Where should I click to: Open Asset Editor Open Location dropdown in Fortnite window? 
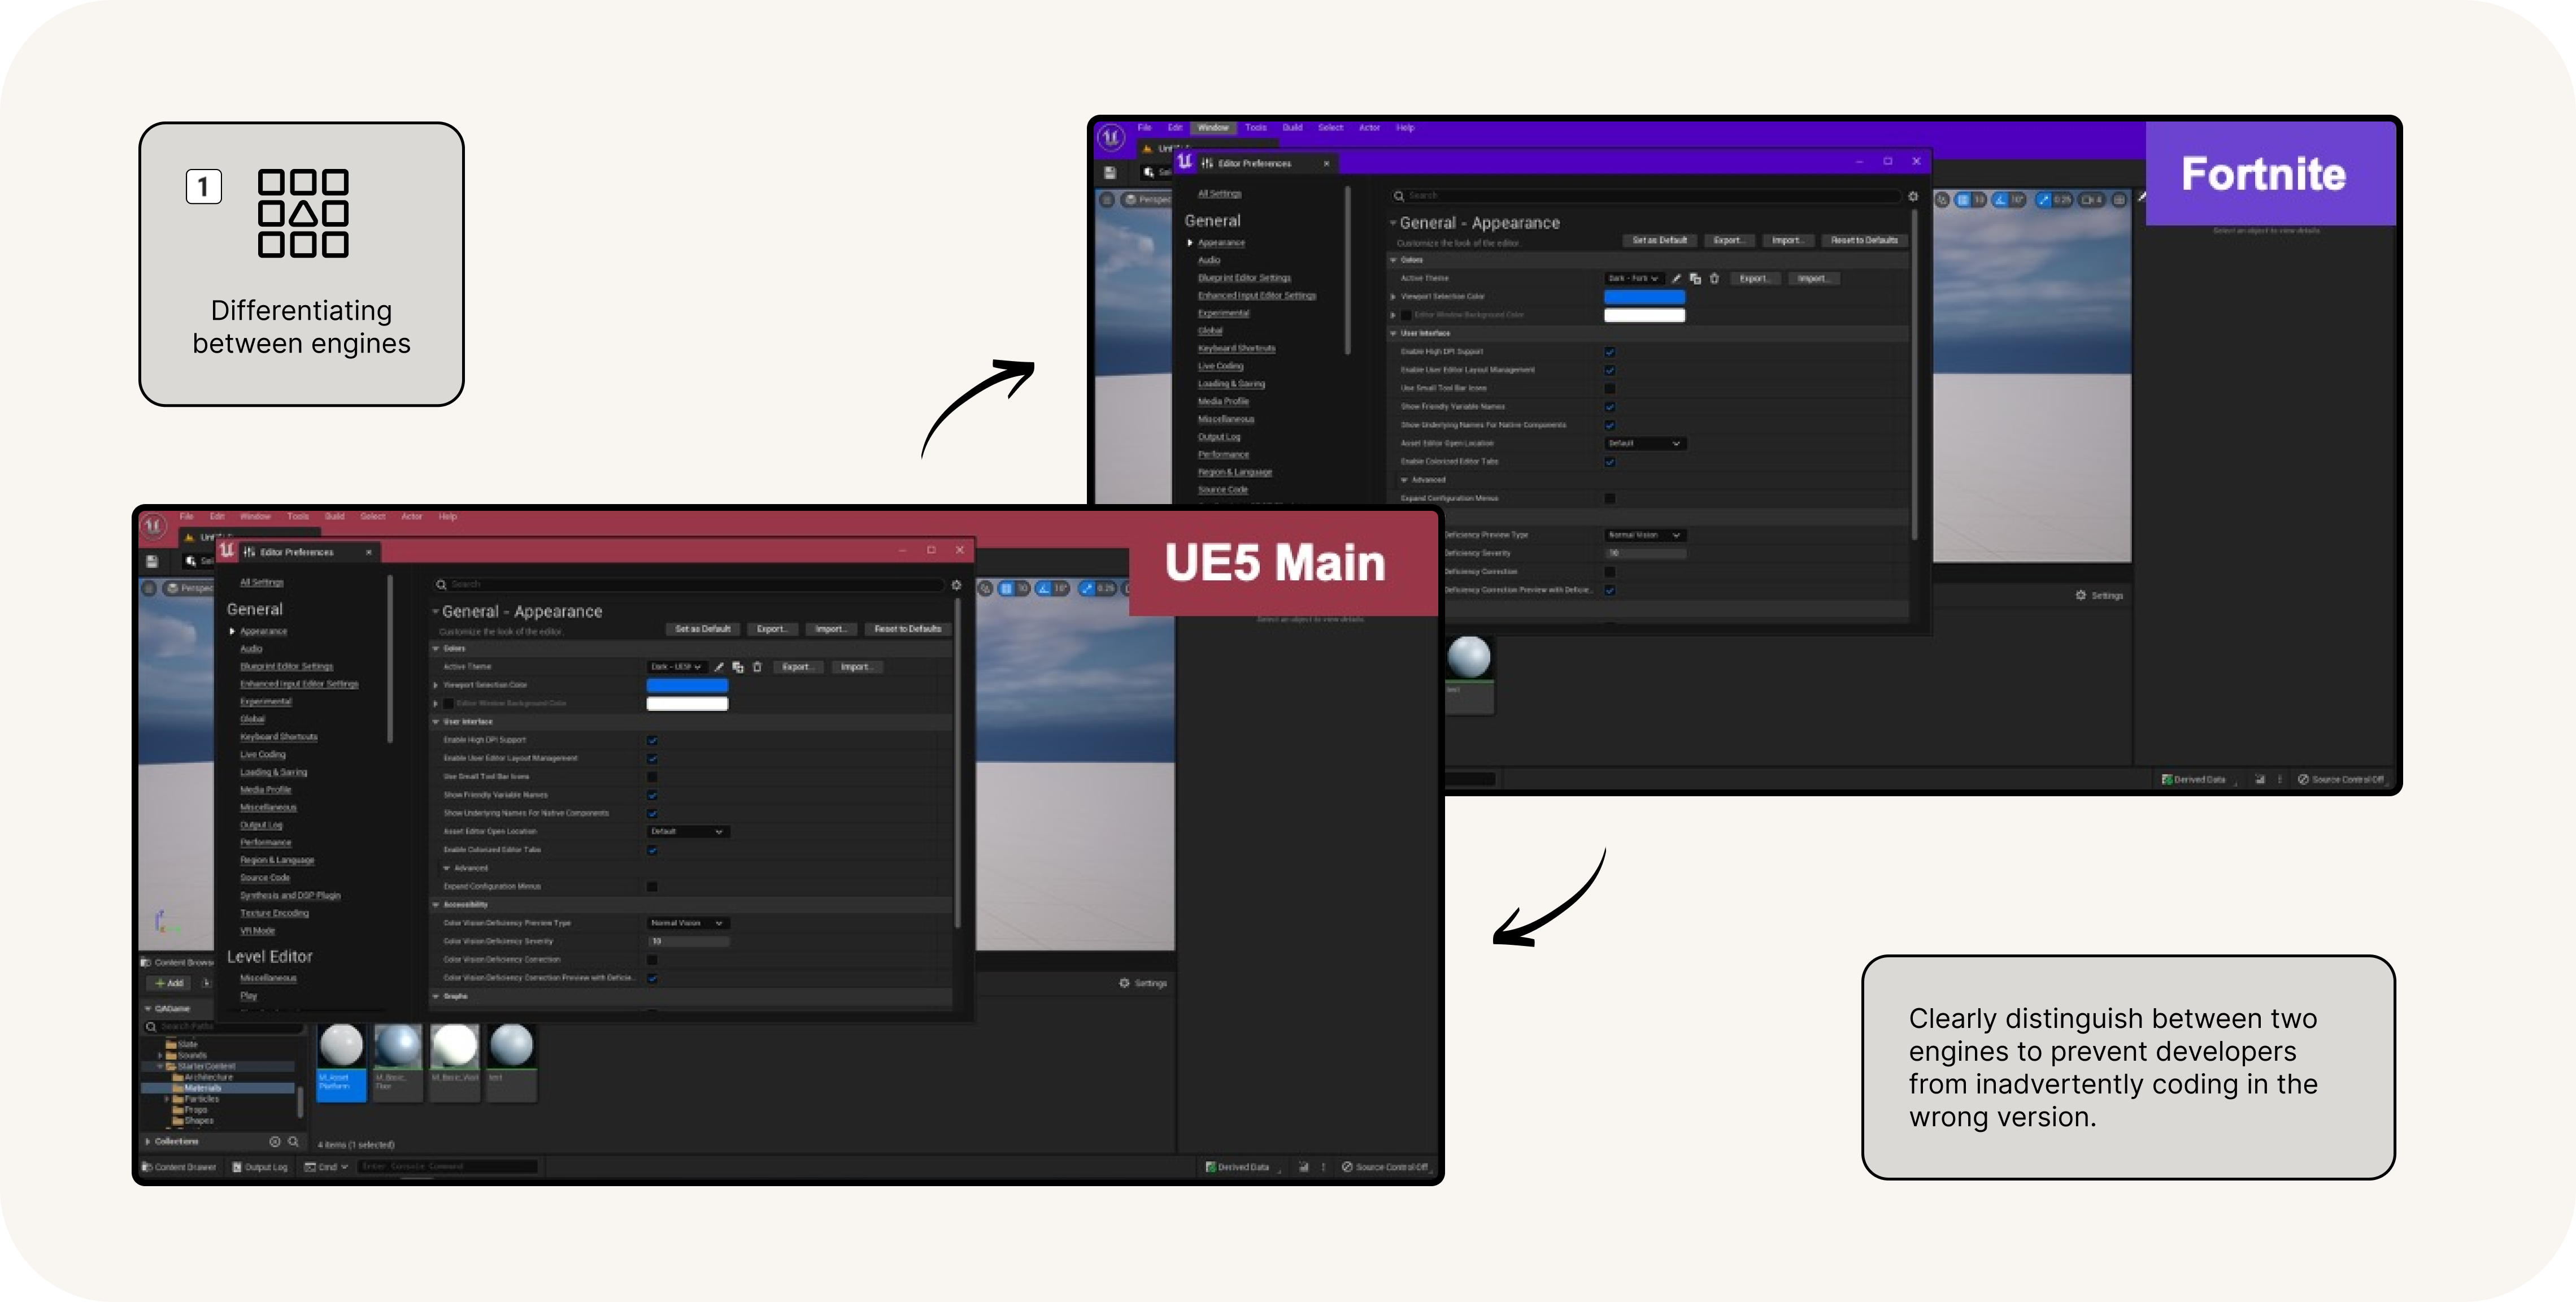point(1645,443)
